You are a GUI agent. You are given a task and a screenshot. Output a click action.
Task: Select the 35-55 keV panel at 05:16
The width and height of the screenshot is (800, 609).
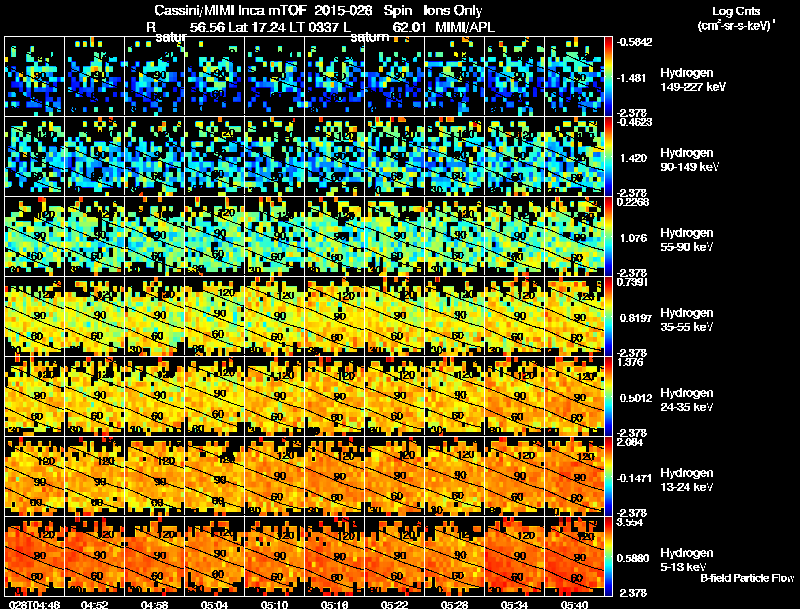[x=334, y=316]
